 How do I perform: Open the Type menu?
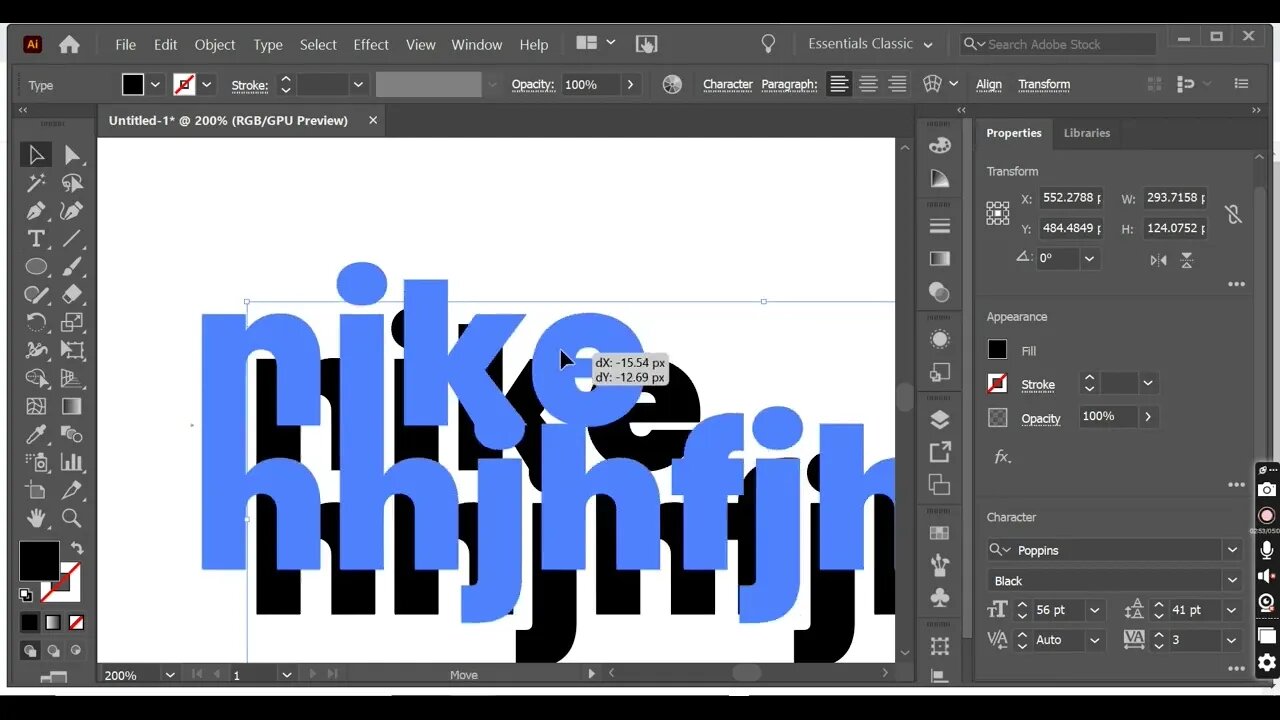point(268,45)
